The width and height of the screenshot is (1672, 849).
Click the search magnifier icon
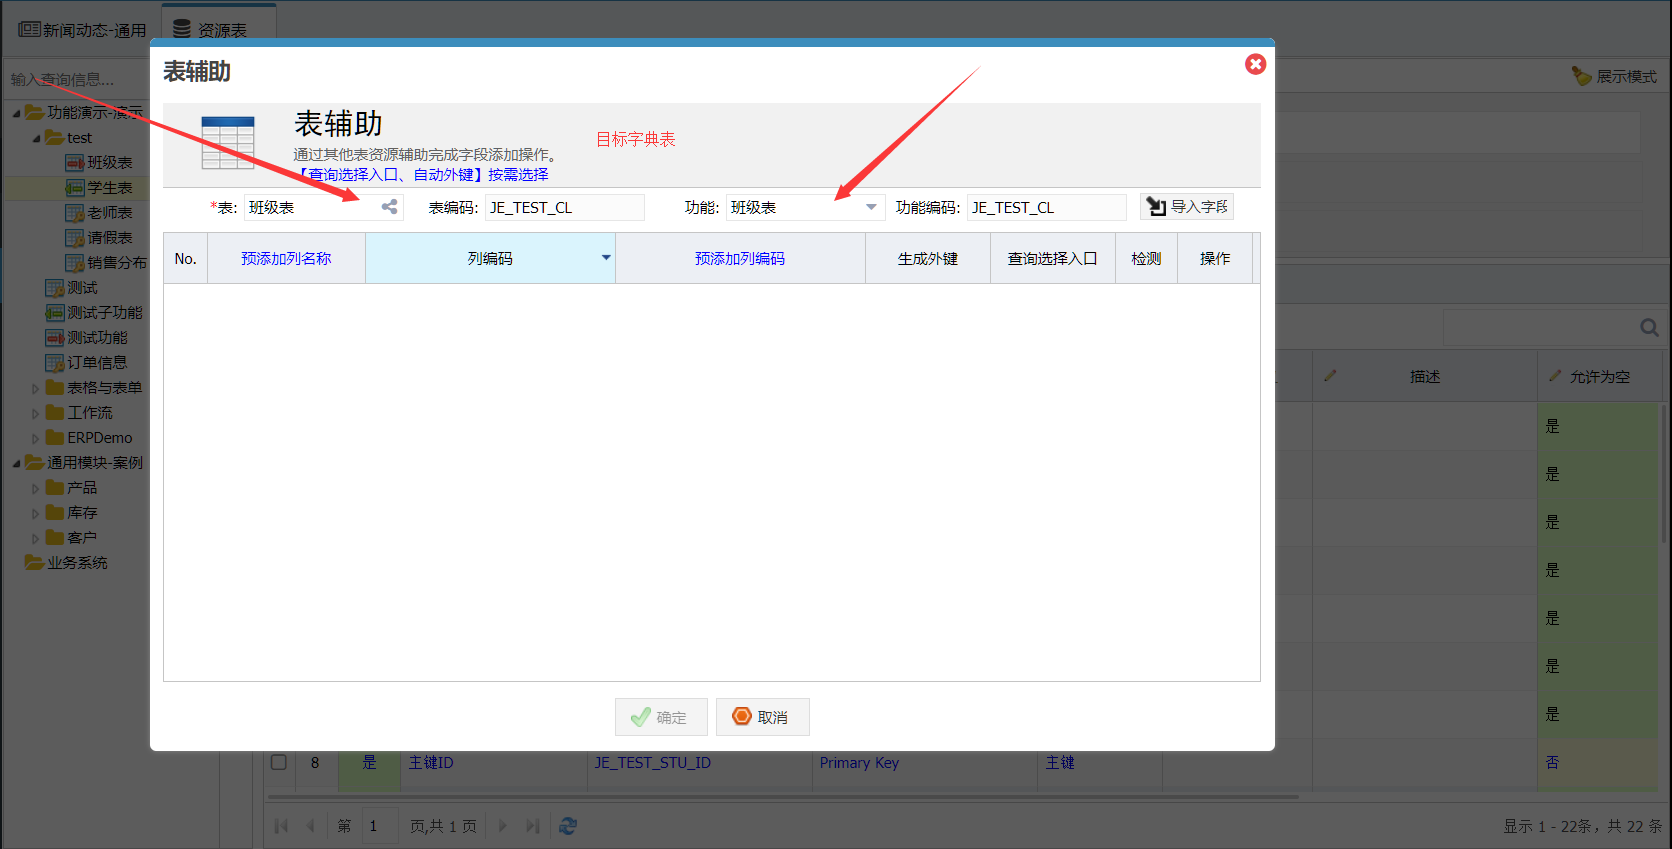[1649, 327]
